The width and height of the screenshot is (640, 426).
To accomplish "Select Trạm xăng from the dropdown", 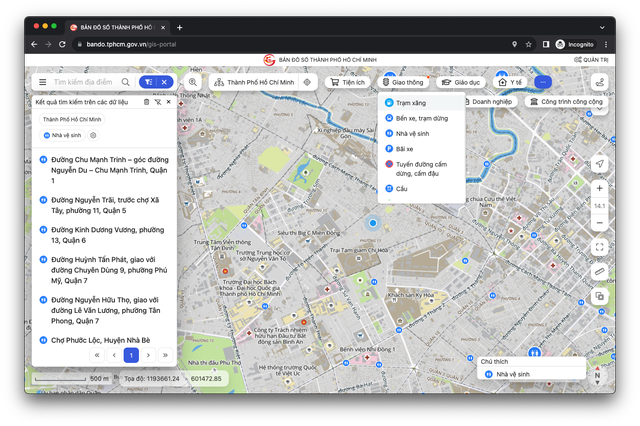I will click(422, 103).
